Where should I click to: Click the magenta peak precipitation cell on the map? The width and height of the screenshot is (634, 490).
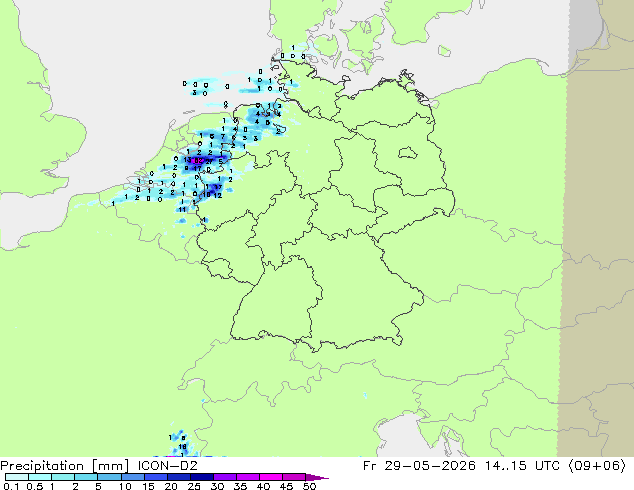click(x=198, y=161)
